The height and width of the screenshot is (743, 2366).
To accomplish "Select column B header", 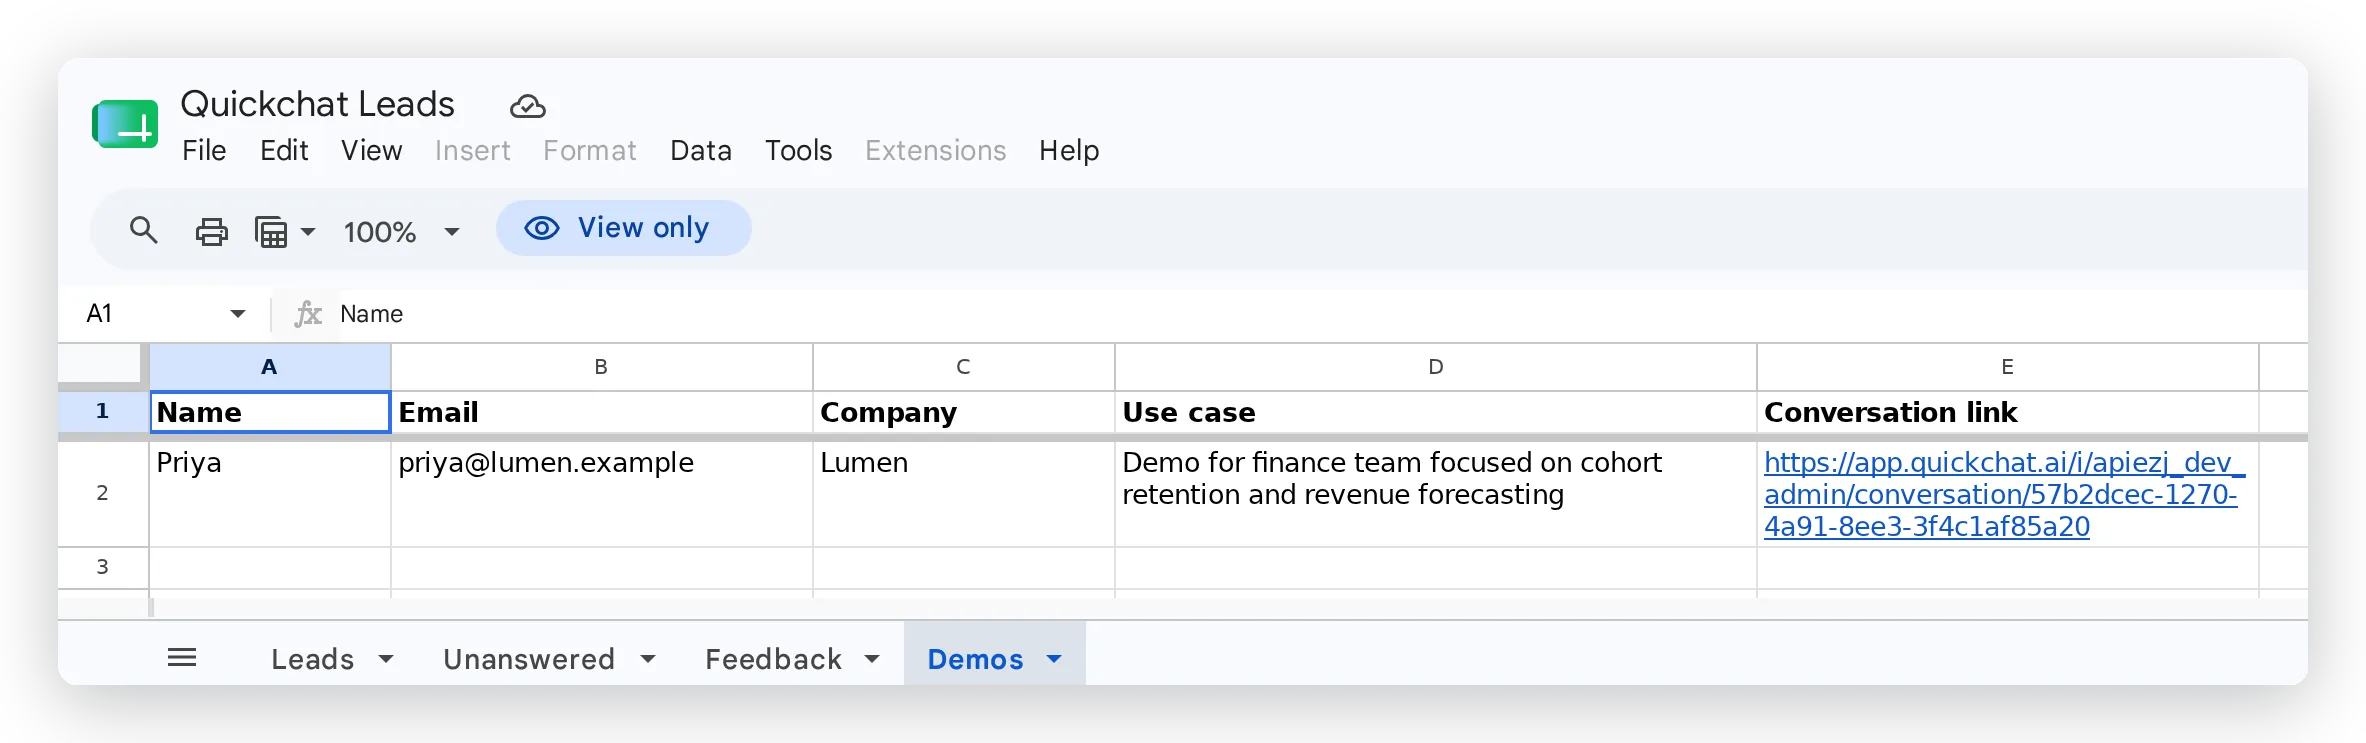I will pyautogui.click(x=601, y=367).
